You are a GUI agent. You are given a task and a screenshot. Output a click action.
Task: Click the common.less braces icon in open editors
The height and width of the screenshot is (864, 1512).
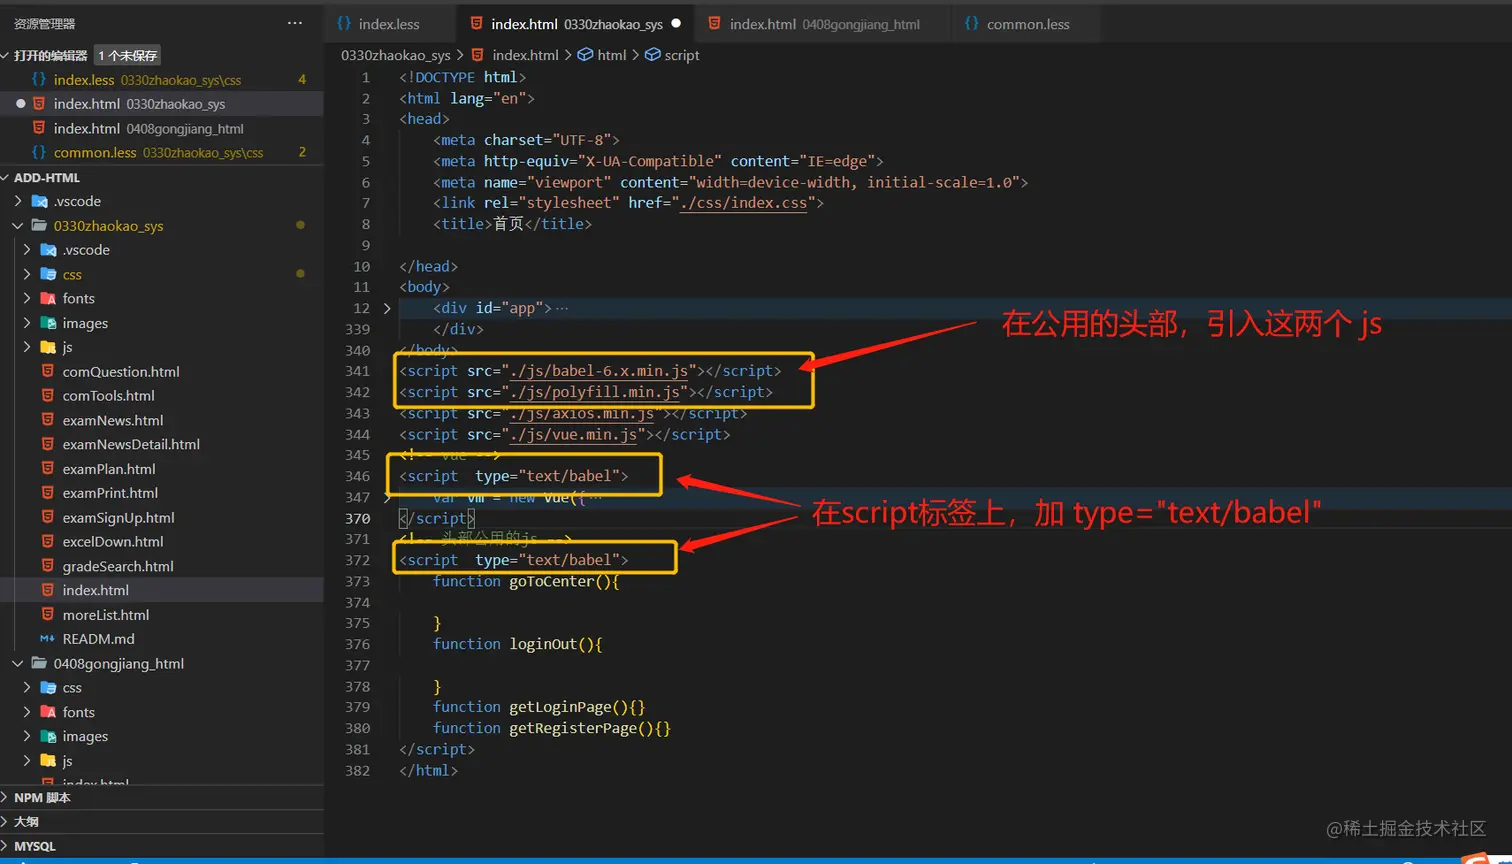click(x=39, y=152)
